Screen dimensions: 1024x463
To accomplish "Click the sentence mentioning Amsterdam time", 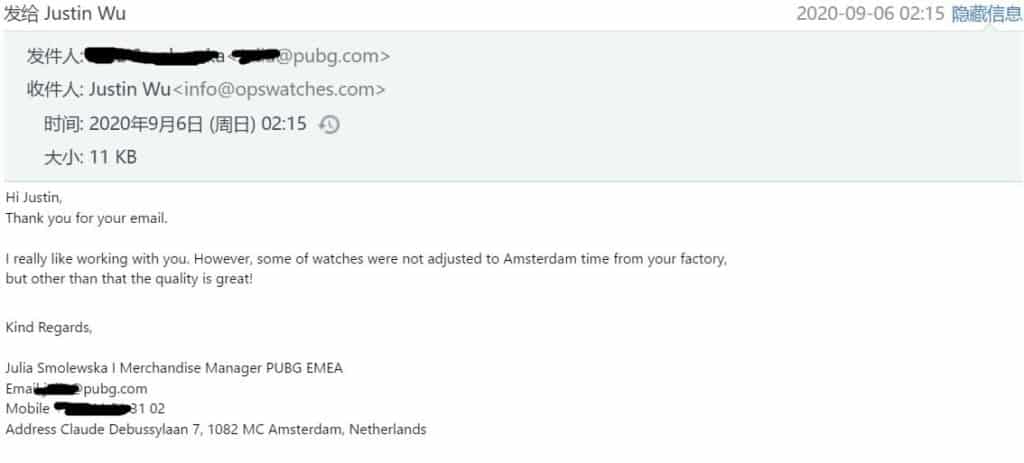I will coord(366,259).
